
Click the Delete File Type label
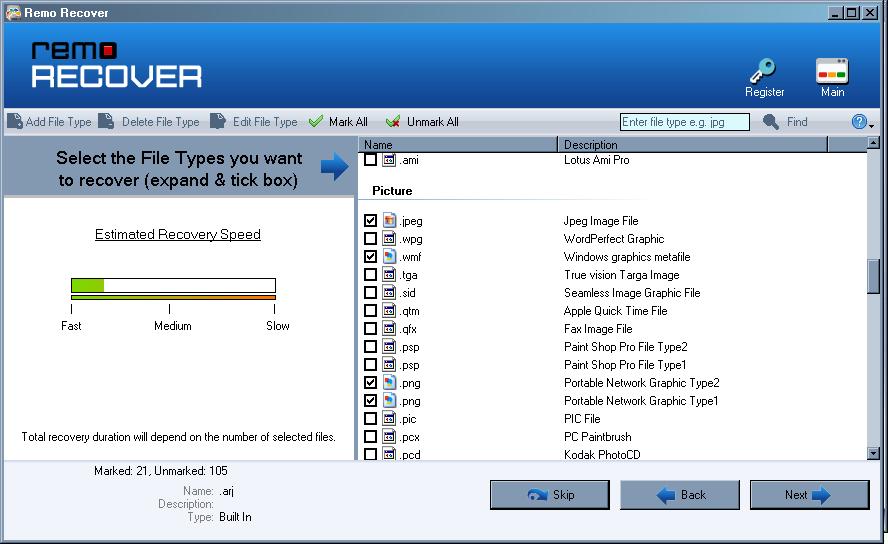[160, 122]
